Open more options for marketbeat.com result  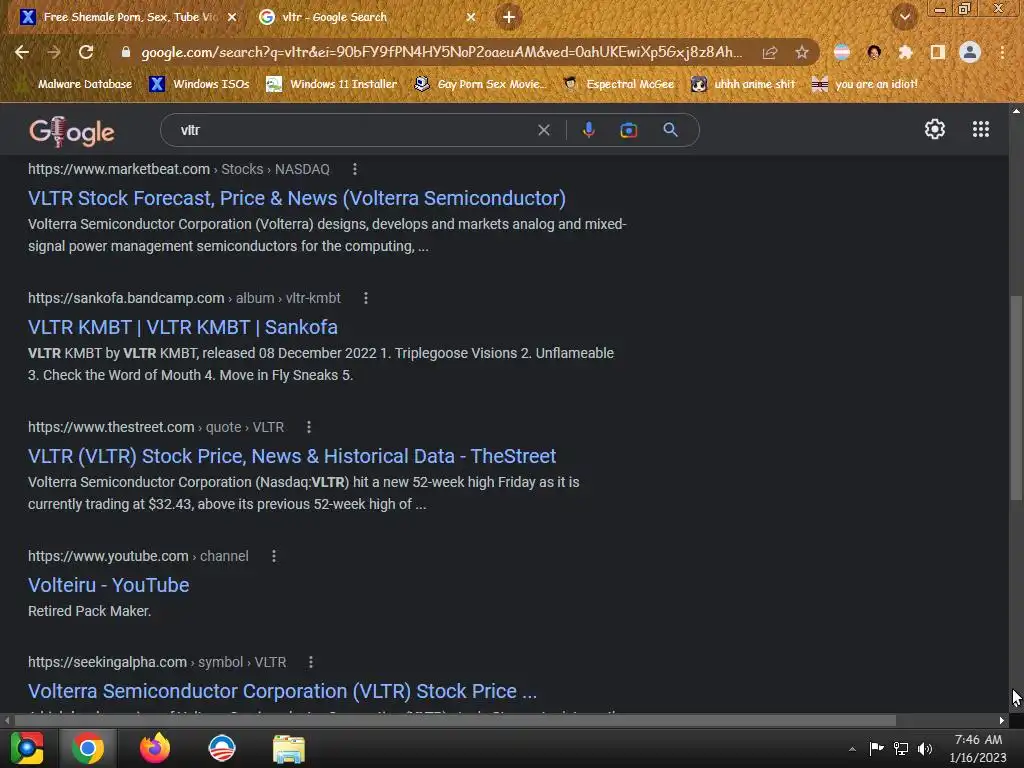(355, 169)
